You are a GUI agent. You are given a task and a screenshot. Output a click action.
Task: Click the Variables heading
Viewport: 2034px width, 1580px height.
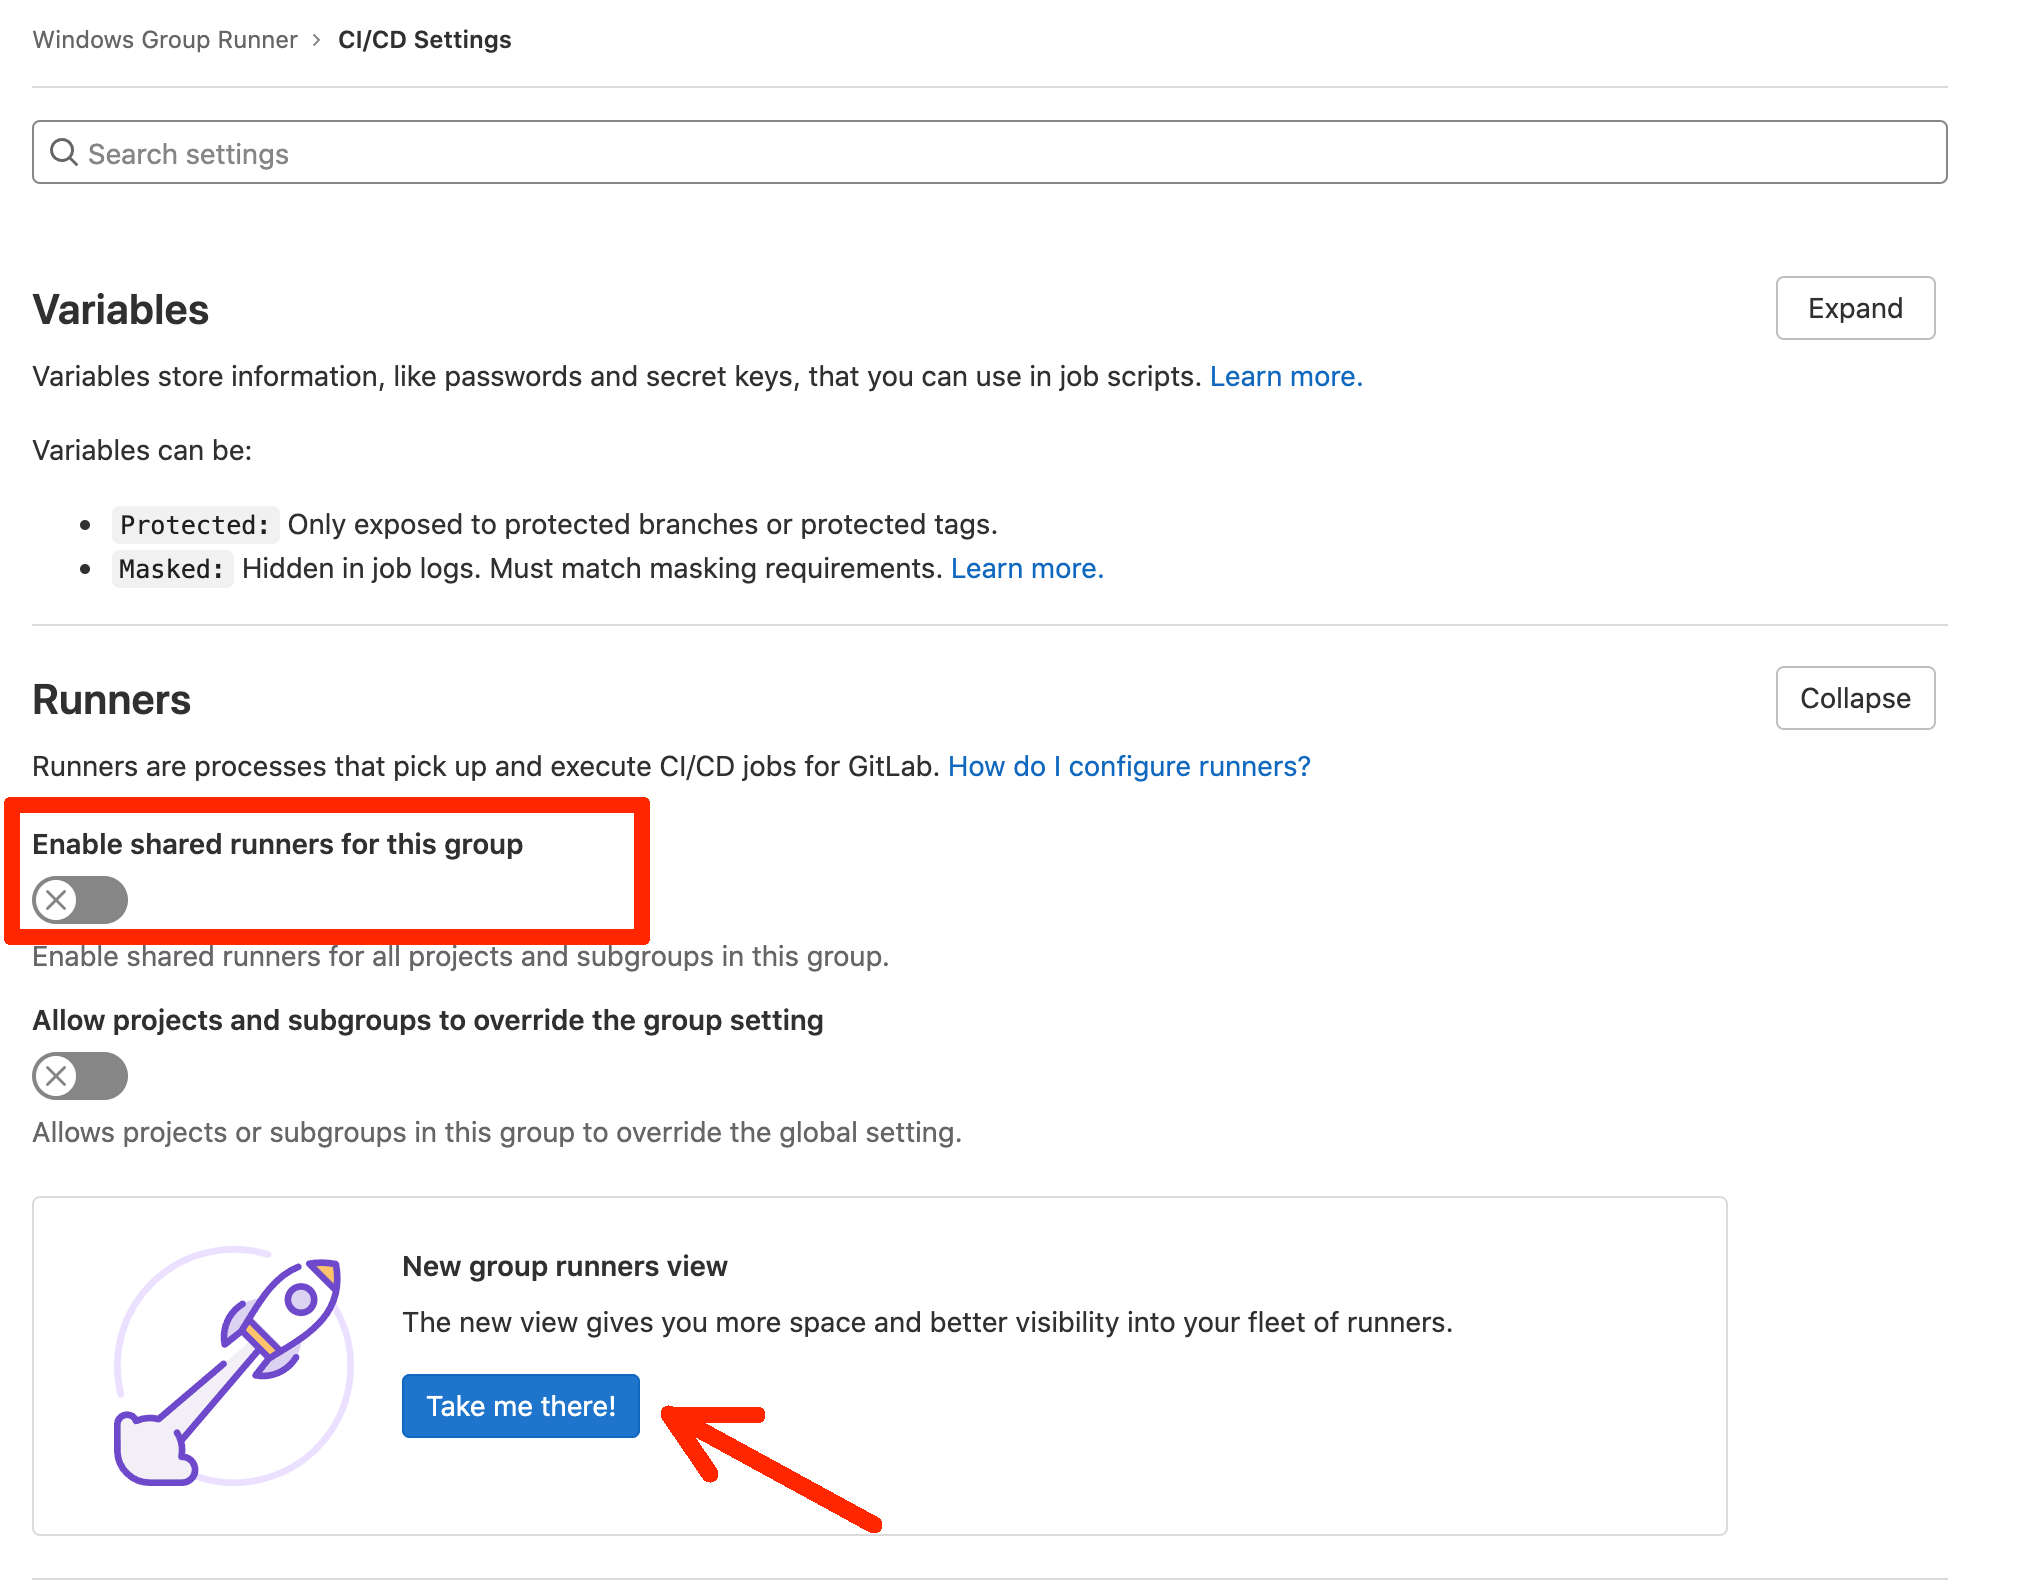121,309
